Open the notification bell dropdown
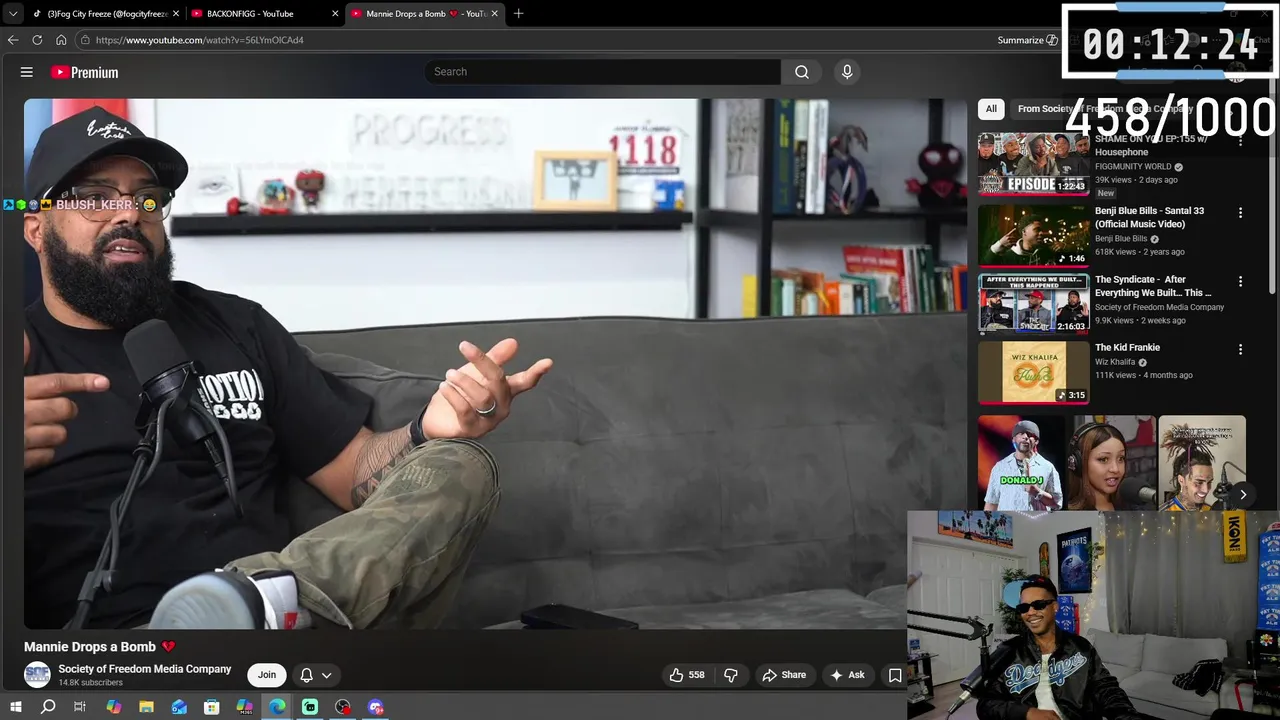Viewport: 1280px width, 720px height. (x=316, y=675)
